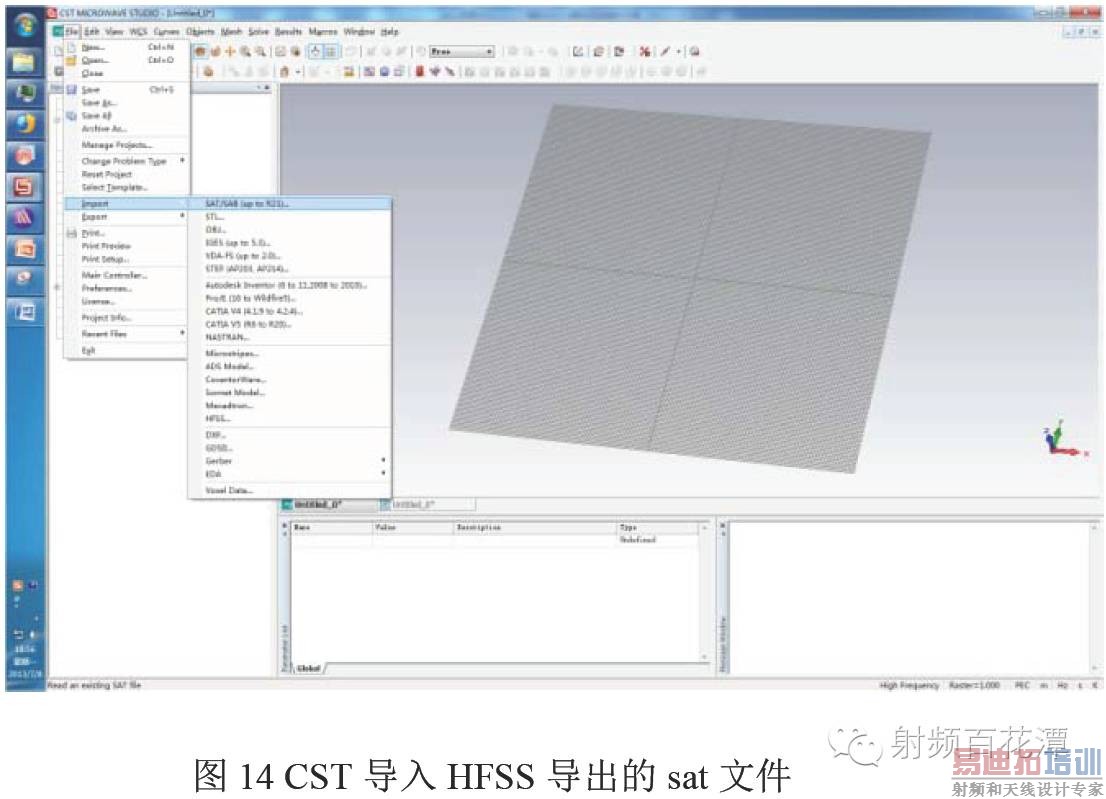The width and height of the screenshot is (1106, 799).
Task: Expand the Export submenu
Action: [x=127, y=216]
